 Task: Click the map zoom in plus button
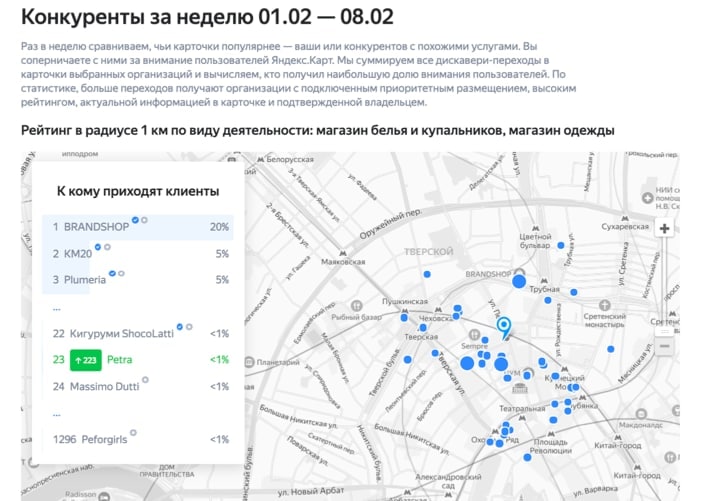[x=664, y=229]
